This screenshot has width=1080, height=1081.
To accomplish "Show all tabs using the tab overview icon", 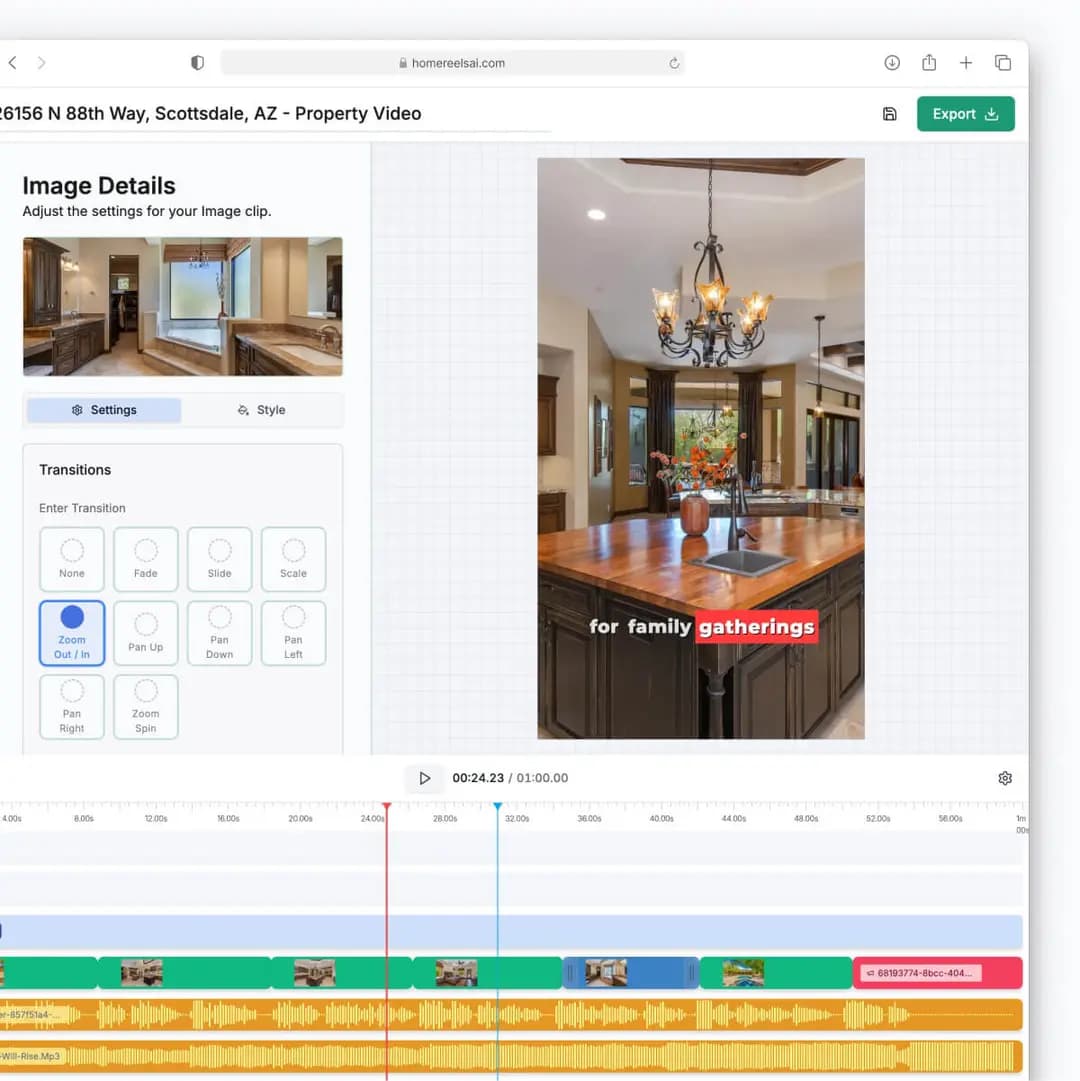I will pos(1003,62).
